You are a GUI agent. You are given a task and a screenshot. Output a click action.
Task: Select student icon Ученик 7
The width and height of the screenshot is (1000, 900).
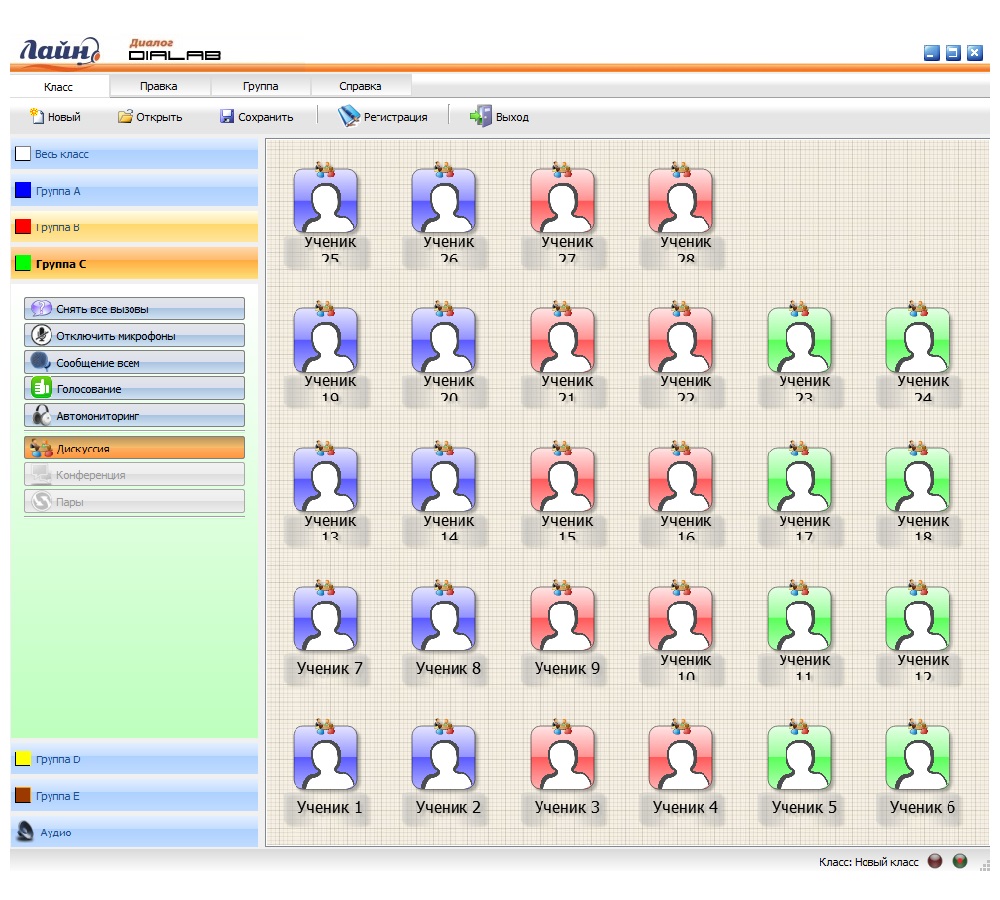tap(325, 619)
